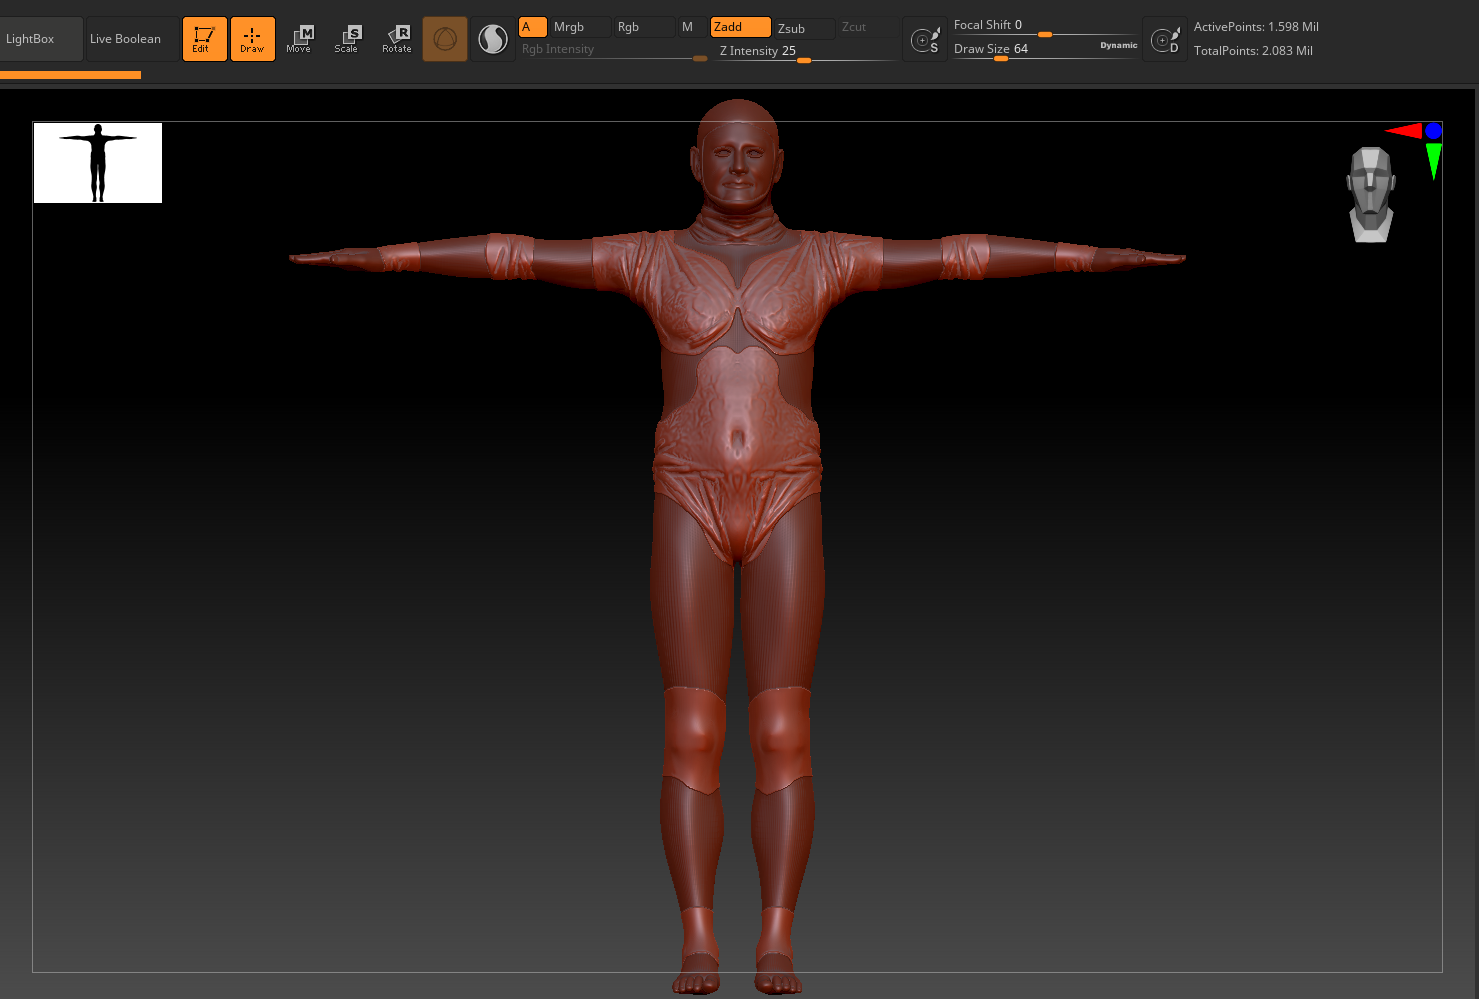Enable Rgb painting mode
1479x999 pixels.
[643, 27]
